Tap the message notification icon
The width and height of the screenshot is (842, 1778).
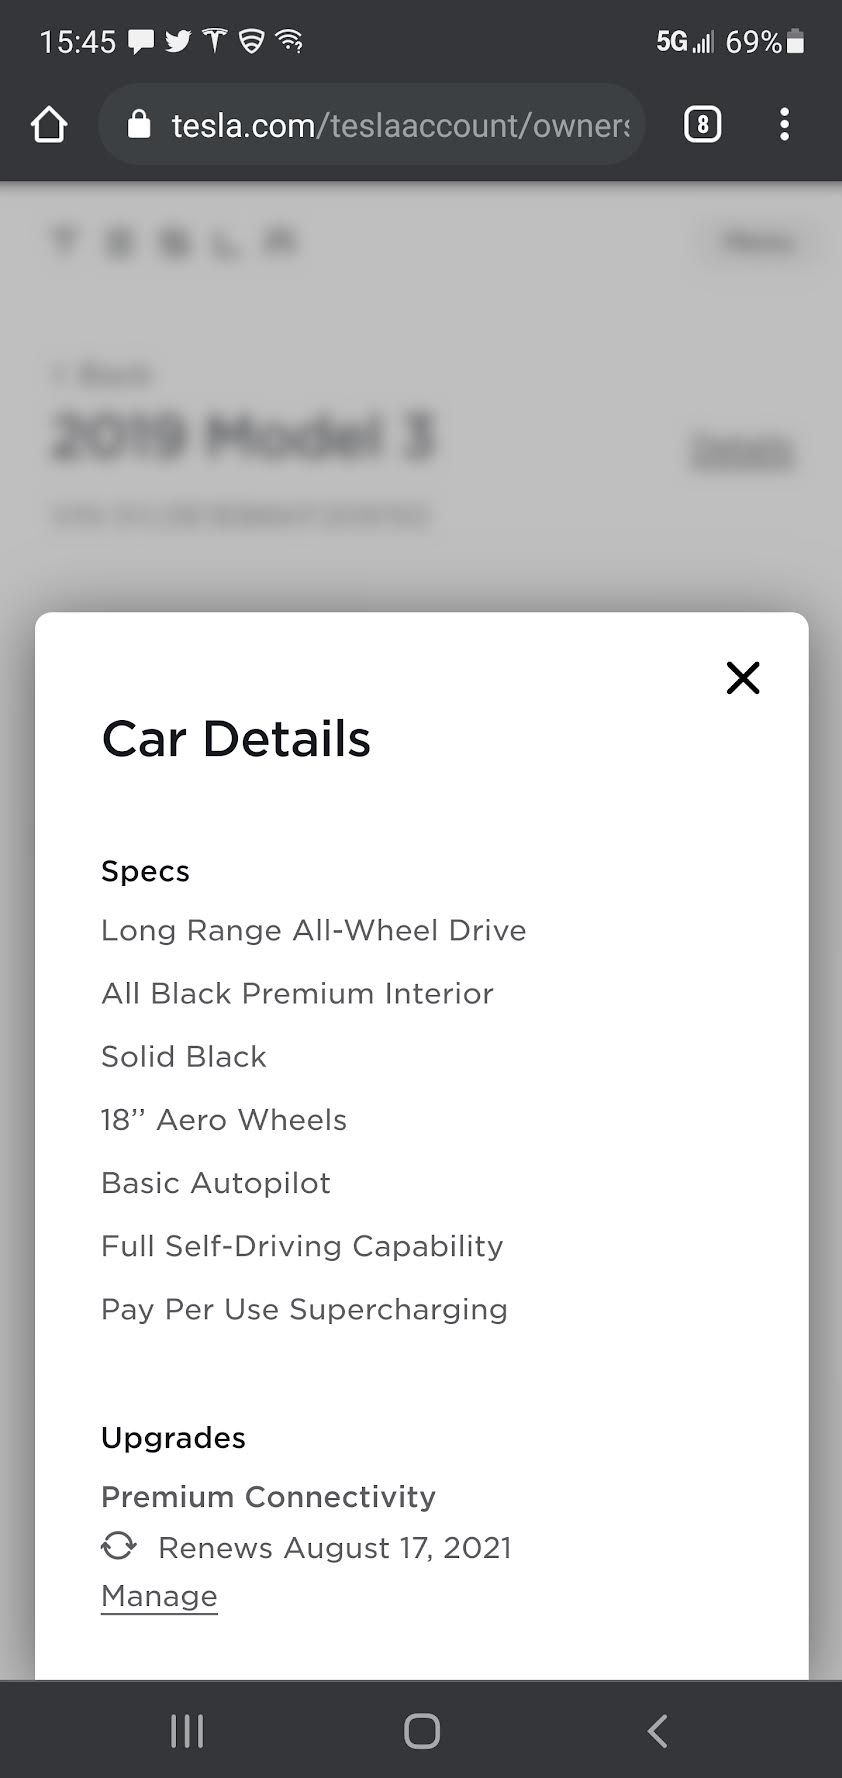pos(142,41)
